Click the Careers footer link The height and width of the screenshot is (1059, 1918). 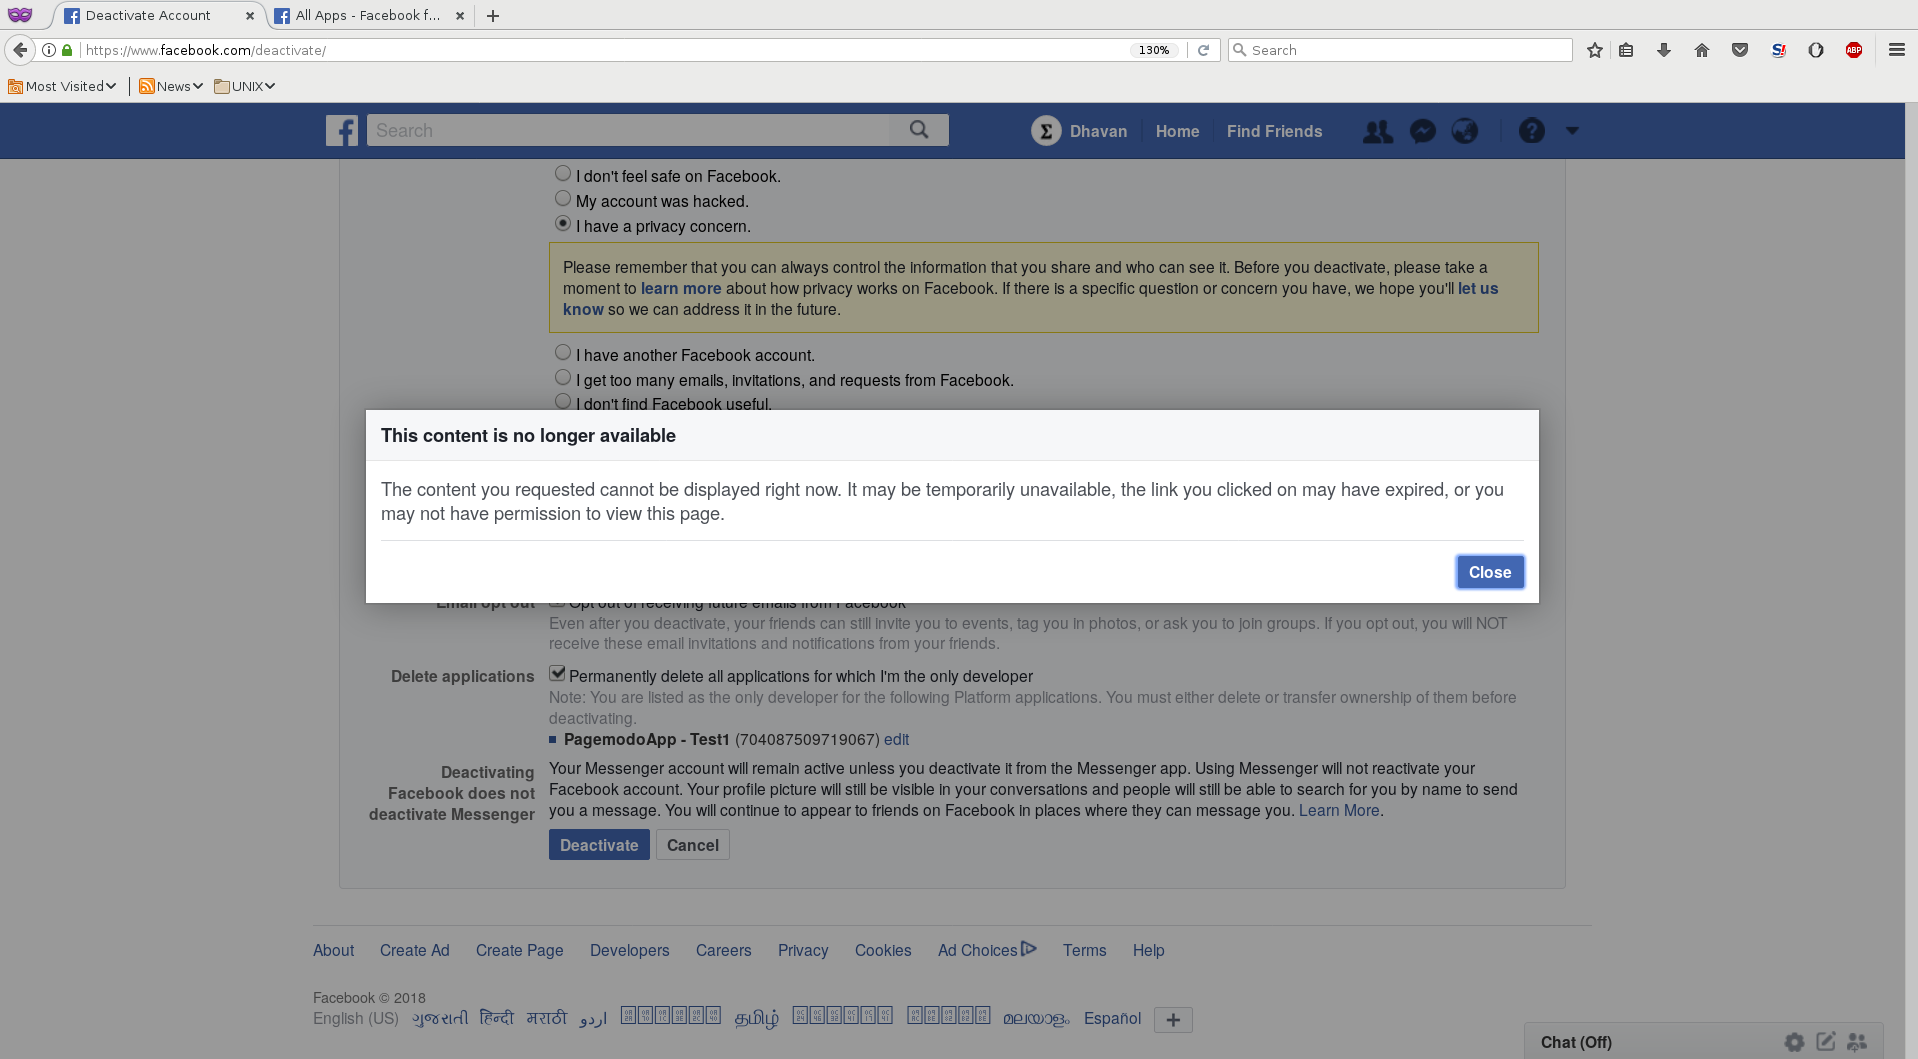(x=724, y=950)
